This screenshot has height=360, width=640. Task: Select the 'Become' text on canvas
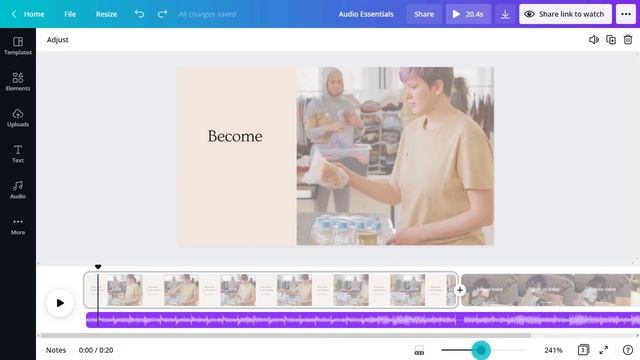[235, 136]
